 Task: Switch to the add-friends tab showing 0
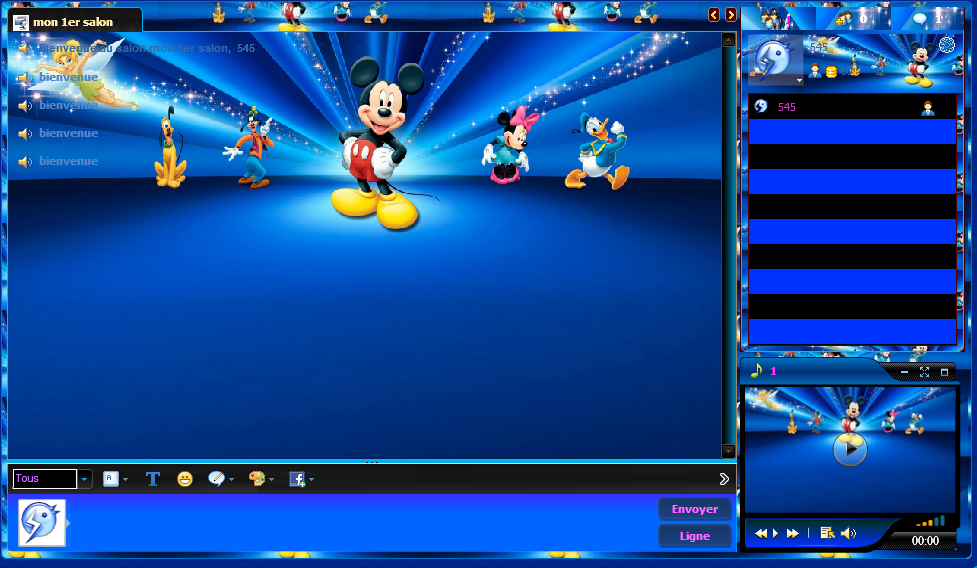click(x=852, y=19)
